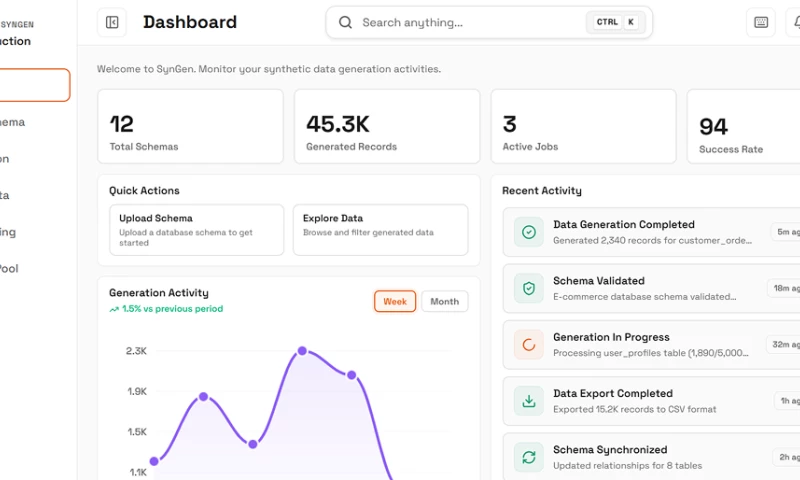Image resolution: width=800 pixels, height=480 pixels.
Task: Open the sidebar item ending in 'ing'
Action: (x=8, y=232)
